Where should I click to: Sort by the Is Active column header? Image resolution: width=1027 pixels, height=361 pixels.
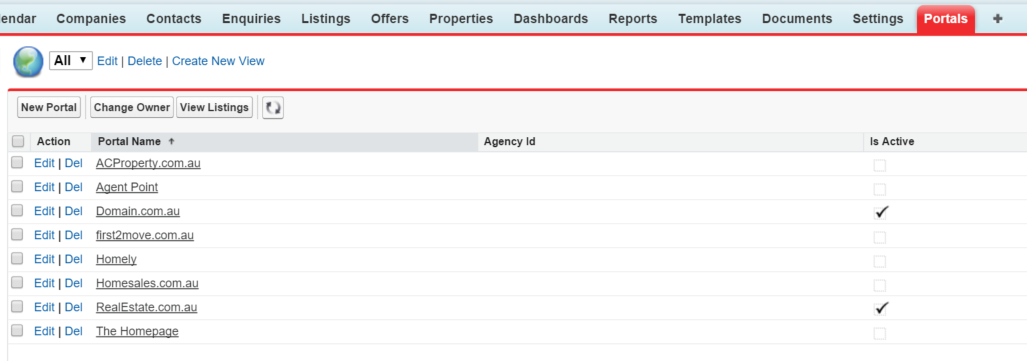click(891, 142)
